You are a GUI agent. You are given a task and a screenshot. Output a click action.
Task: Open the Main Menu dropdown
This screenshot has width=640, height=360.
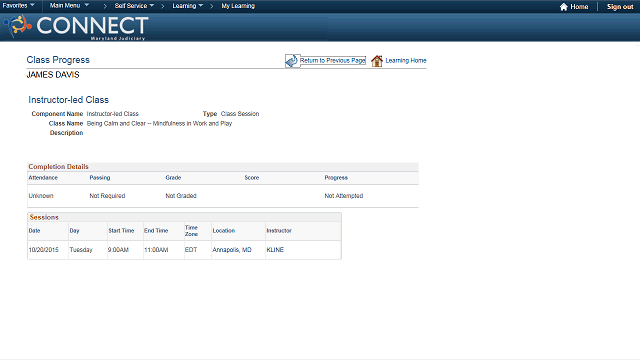pyautogui.click(x=69, y=6)
